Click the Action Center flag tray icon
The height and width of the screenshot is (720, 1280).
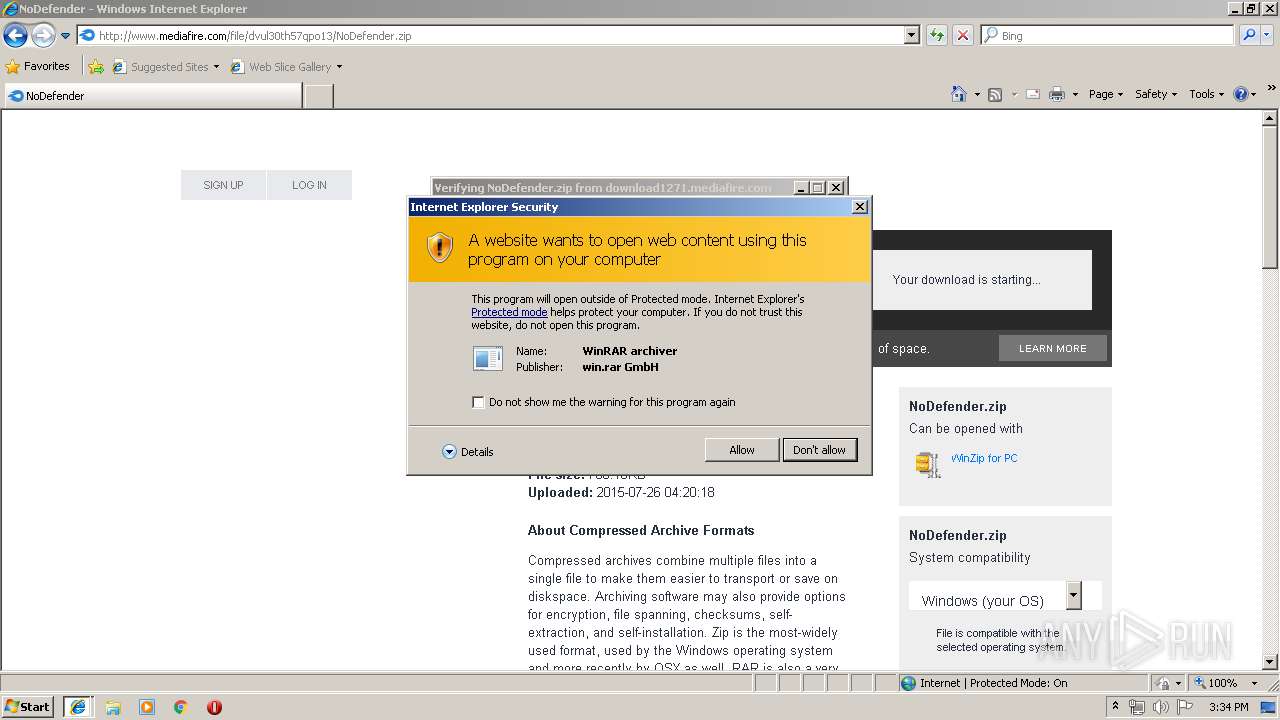point(1185,707)
